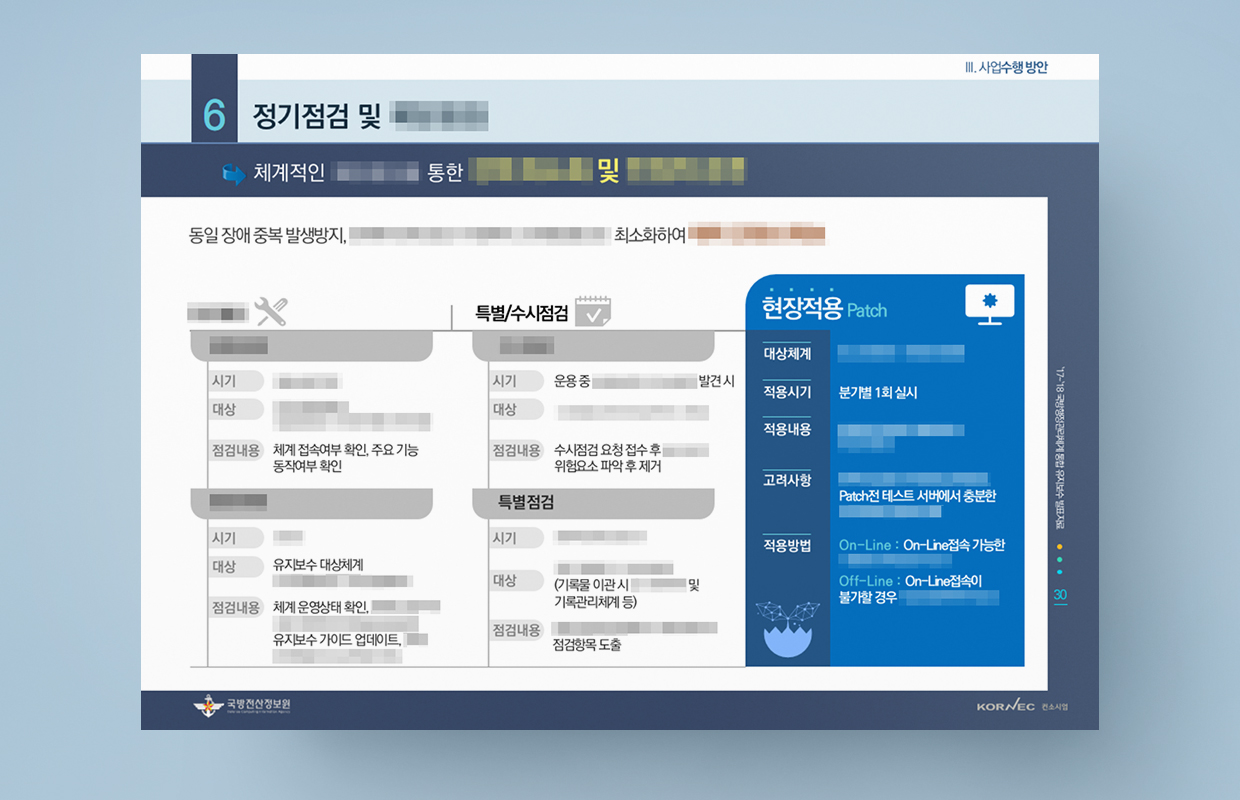Select '점검내용' label beside '체계 접속여부 확인'
This screenshot has height=800, width=1240.
pos(236,450)
